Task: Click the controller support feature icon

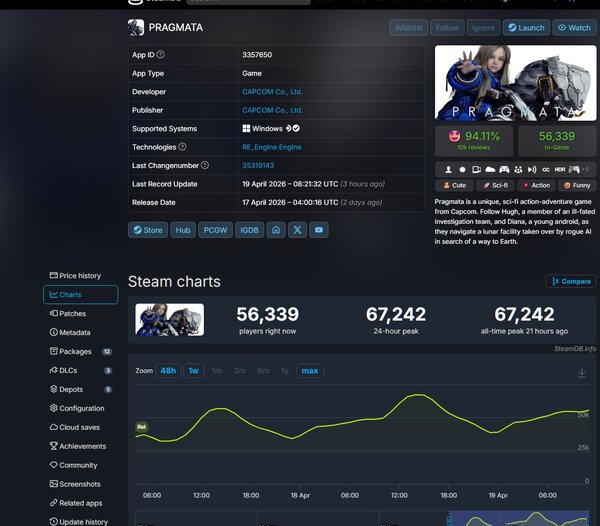Action: [x=504, y=169]
